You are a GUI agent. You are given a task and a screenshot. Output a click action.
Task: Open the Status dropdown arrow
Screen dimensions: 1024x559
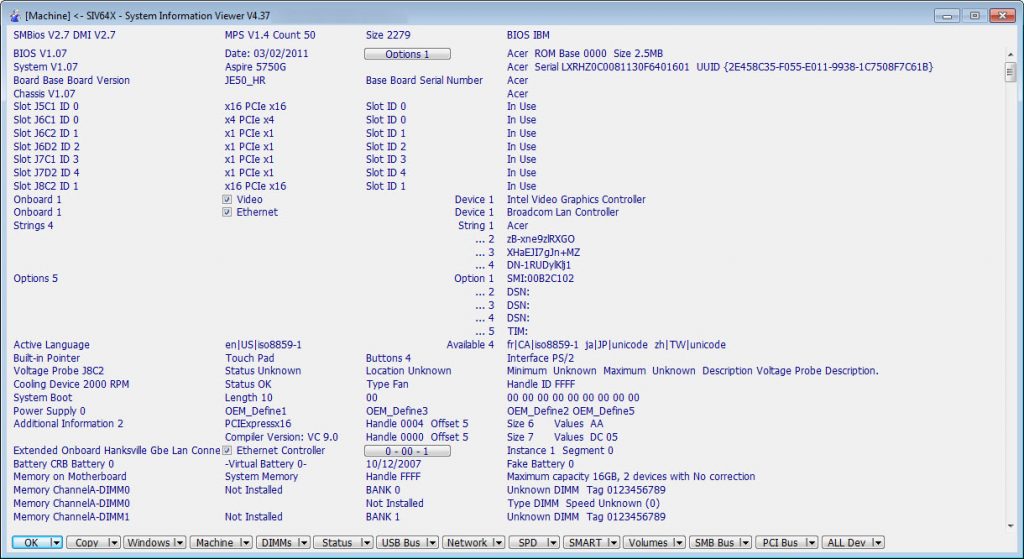point(366,543)
